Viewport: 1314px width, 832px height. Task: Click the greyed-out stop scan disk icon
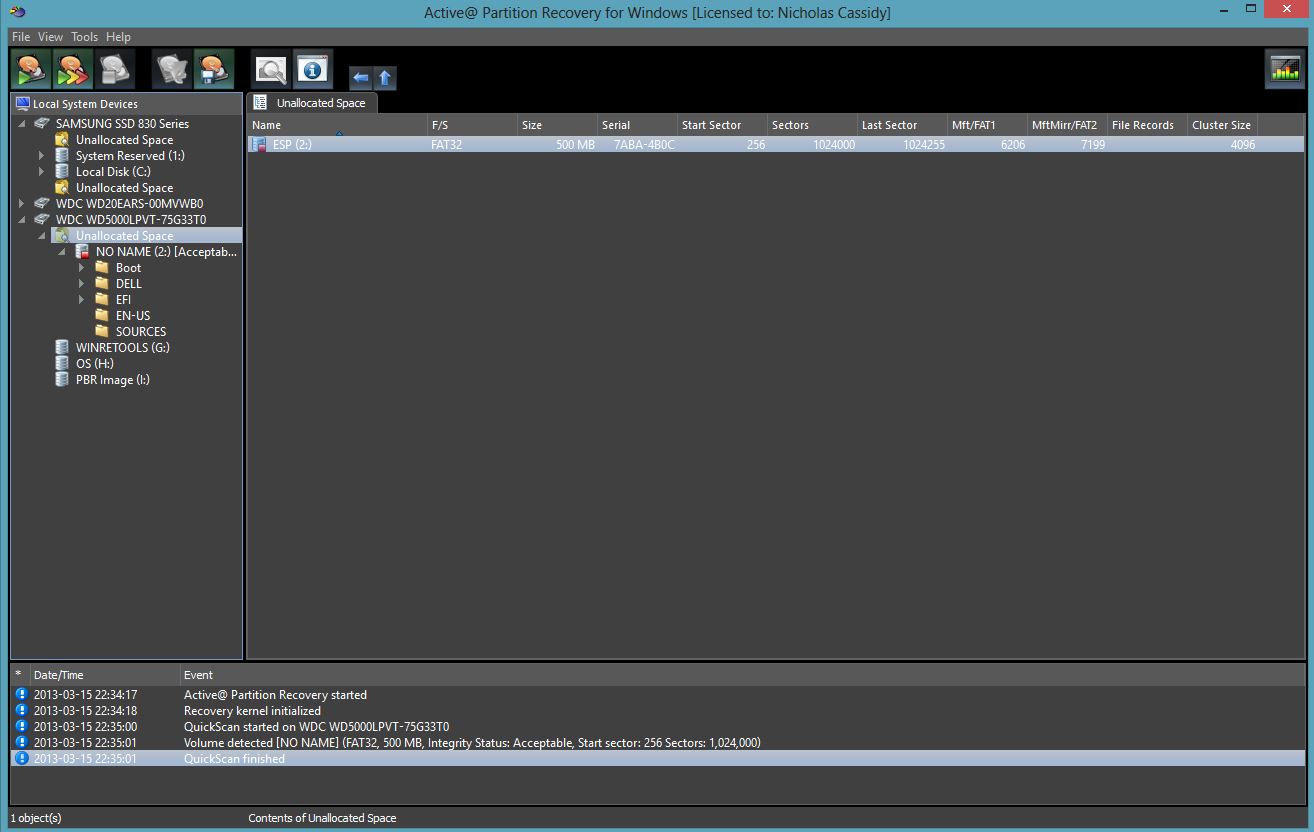click(x=115, y=70)
